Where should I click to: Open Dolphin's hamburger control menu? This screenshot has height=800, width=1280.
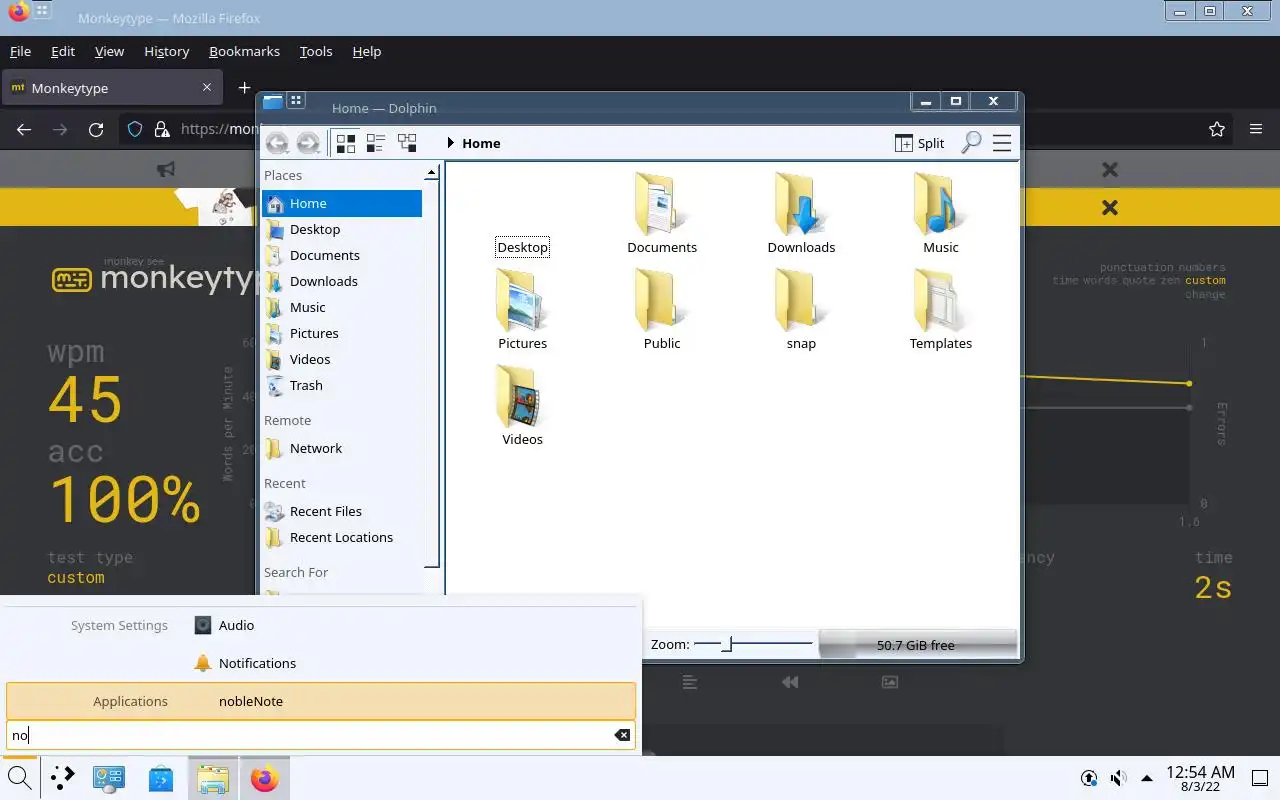[1002, 143]
